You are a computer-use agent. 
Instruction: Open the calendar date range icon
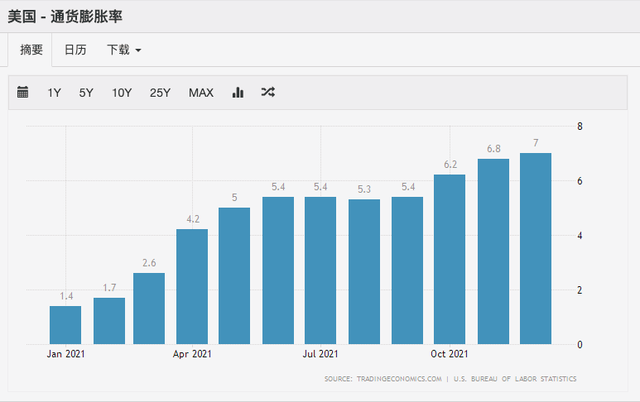coord(22,92)
